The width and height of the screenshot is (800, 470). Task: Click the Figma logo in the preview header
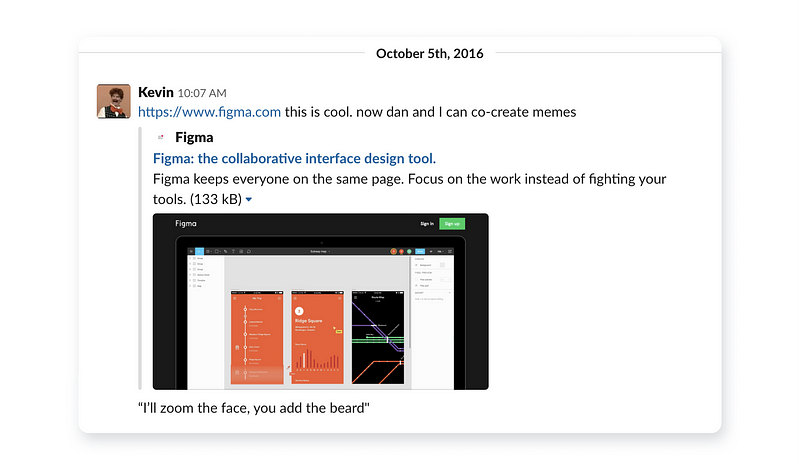click(186, 224)
